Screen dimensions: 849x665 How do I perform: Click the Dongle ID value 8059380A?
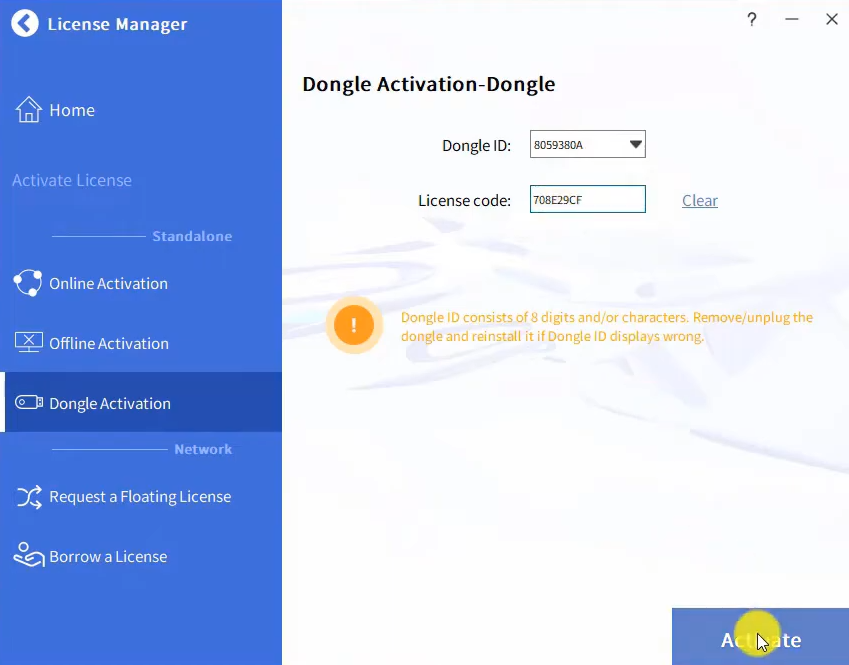click(x=558, y=145)
